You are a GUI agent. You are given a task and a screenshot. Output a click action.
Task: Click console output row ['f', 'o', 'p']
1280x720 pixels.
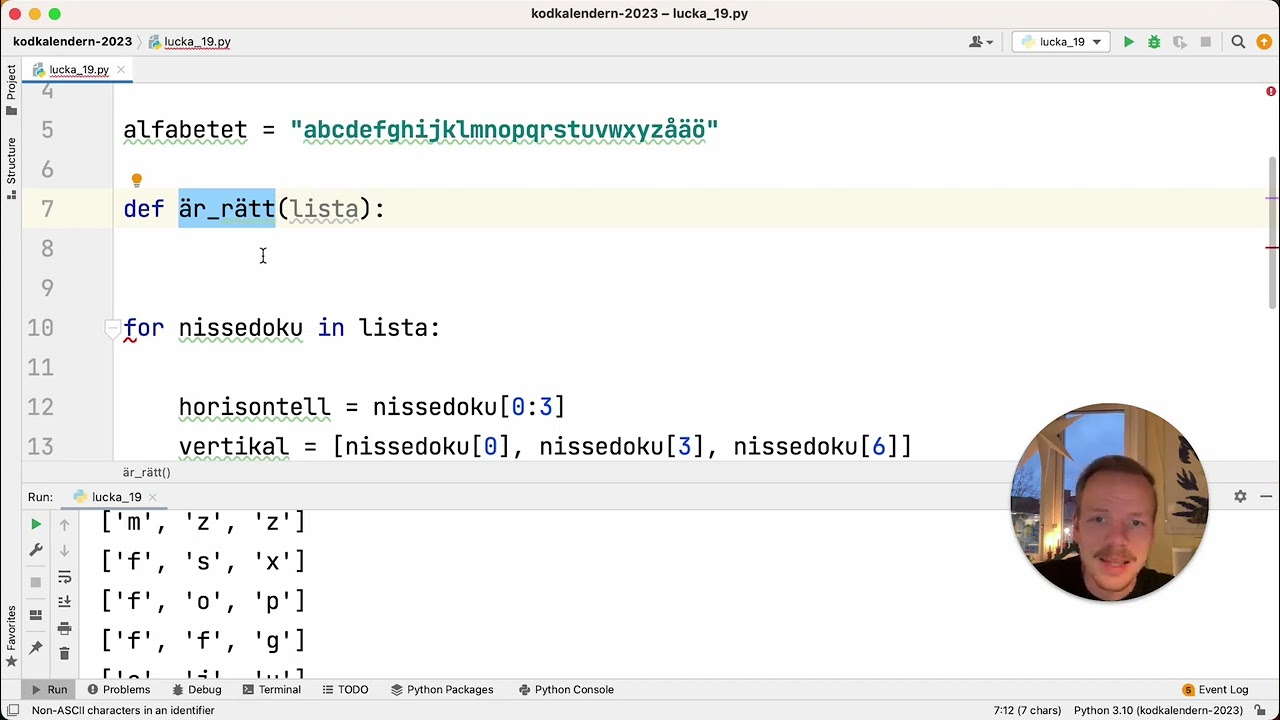coord(204,602)
